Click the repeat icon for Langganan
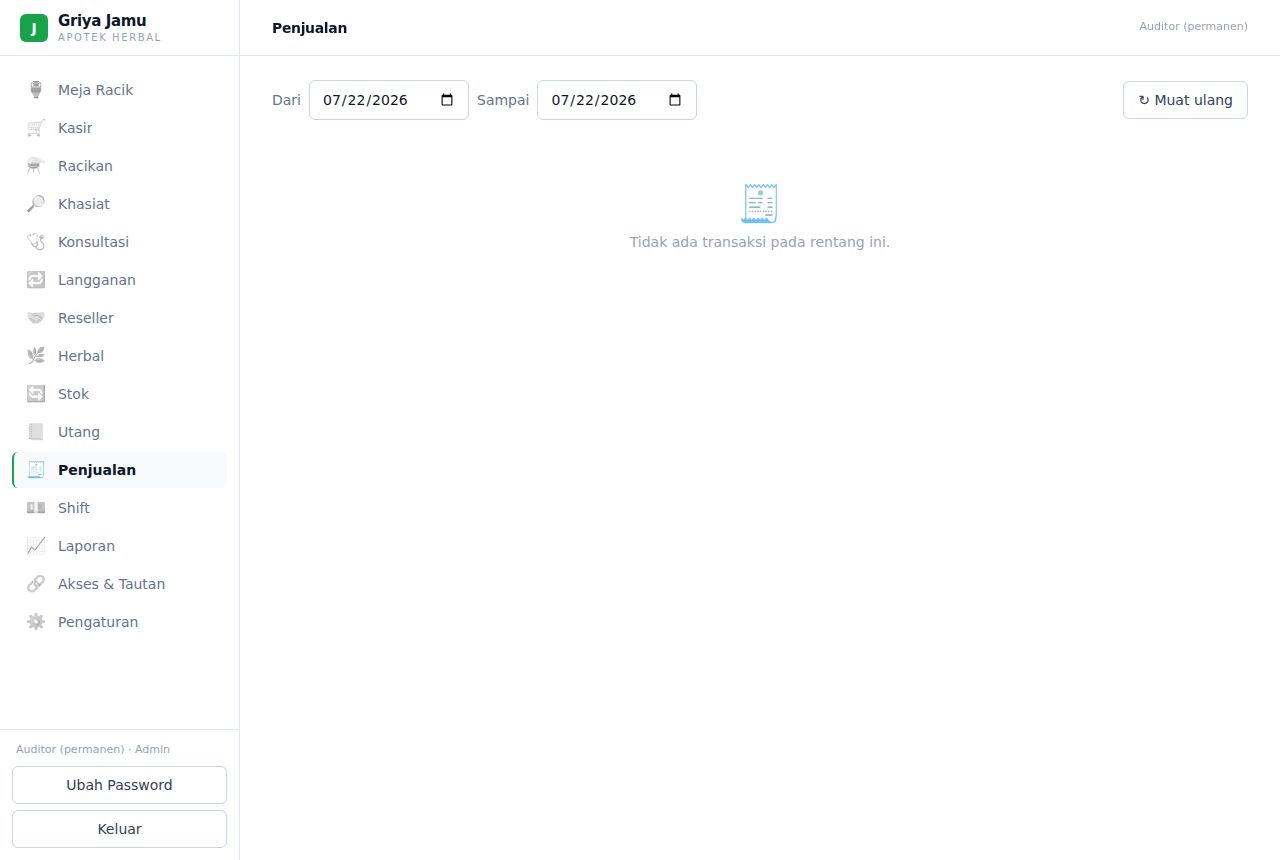Image resolution: width=1280 pixels, height=860 pixels. tap(36, 280)
